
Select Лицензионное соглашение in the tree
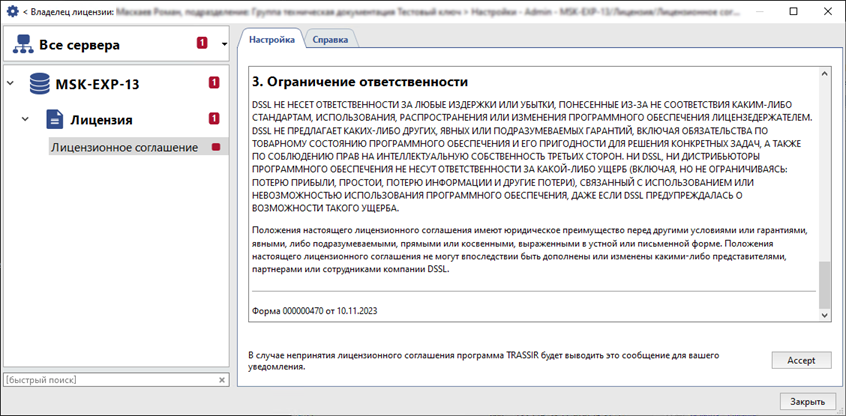click(124, 147)
